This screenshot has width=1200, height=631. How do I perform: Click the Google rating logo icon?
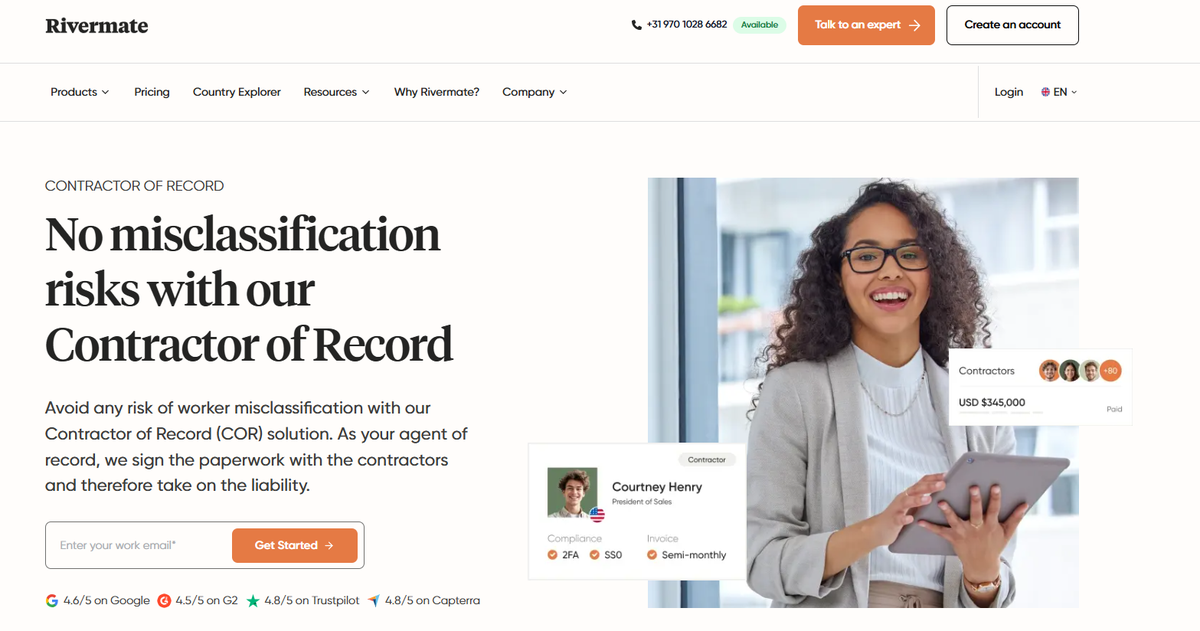click(52, 601)
